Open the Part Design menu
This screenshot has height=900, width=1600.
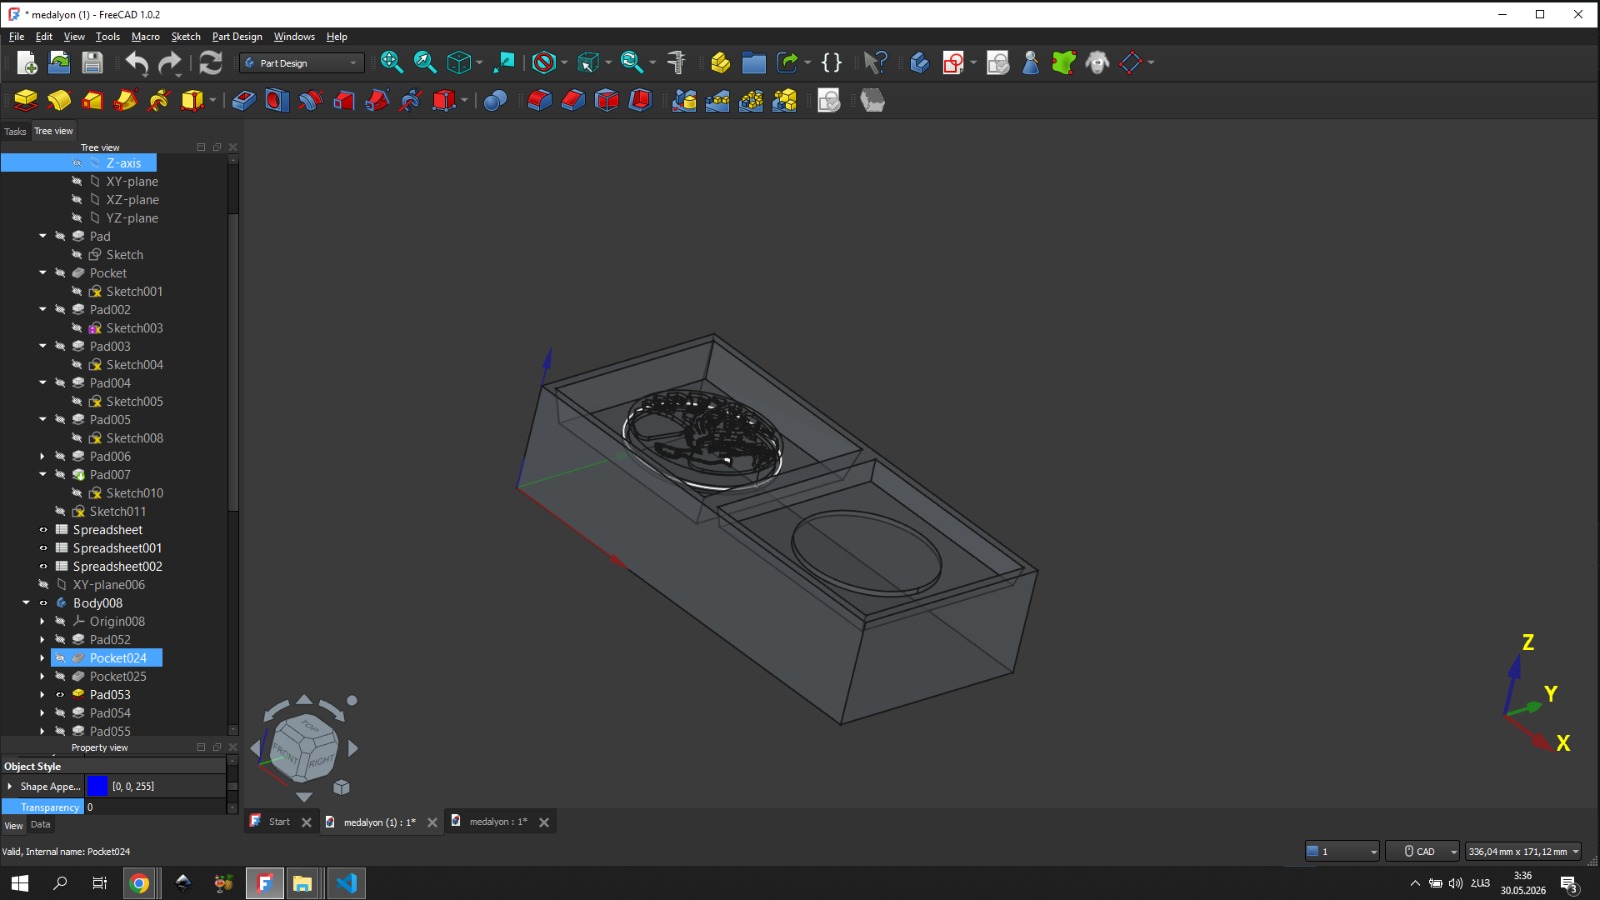click(237, 37)
